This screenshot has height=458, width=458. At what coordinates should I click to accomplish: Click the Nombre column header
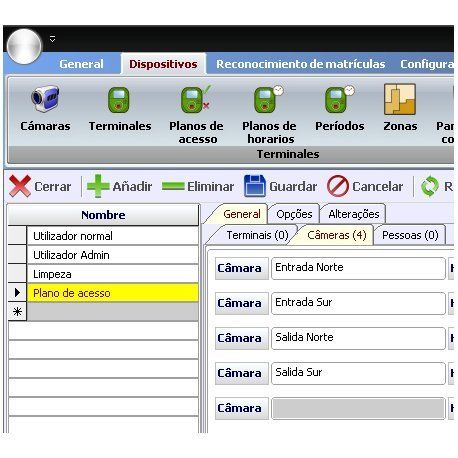point(103,215)
